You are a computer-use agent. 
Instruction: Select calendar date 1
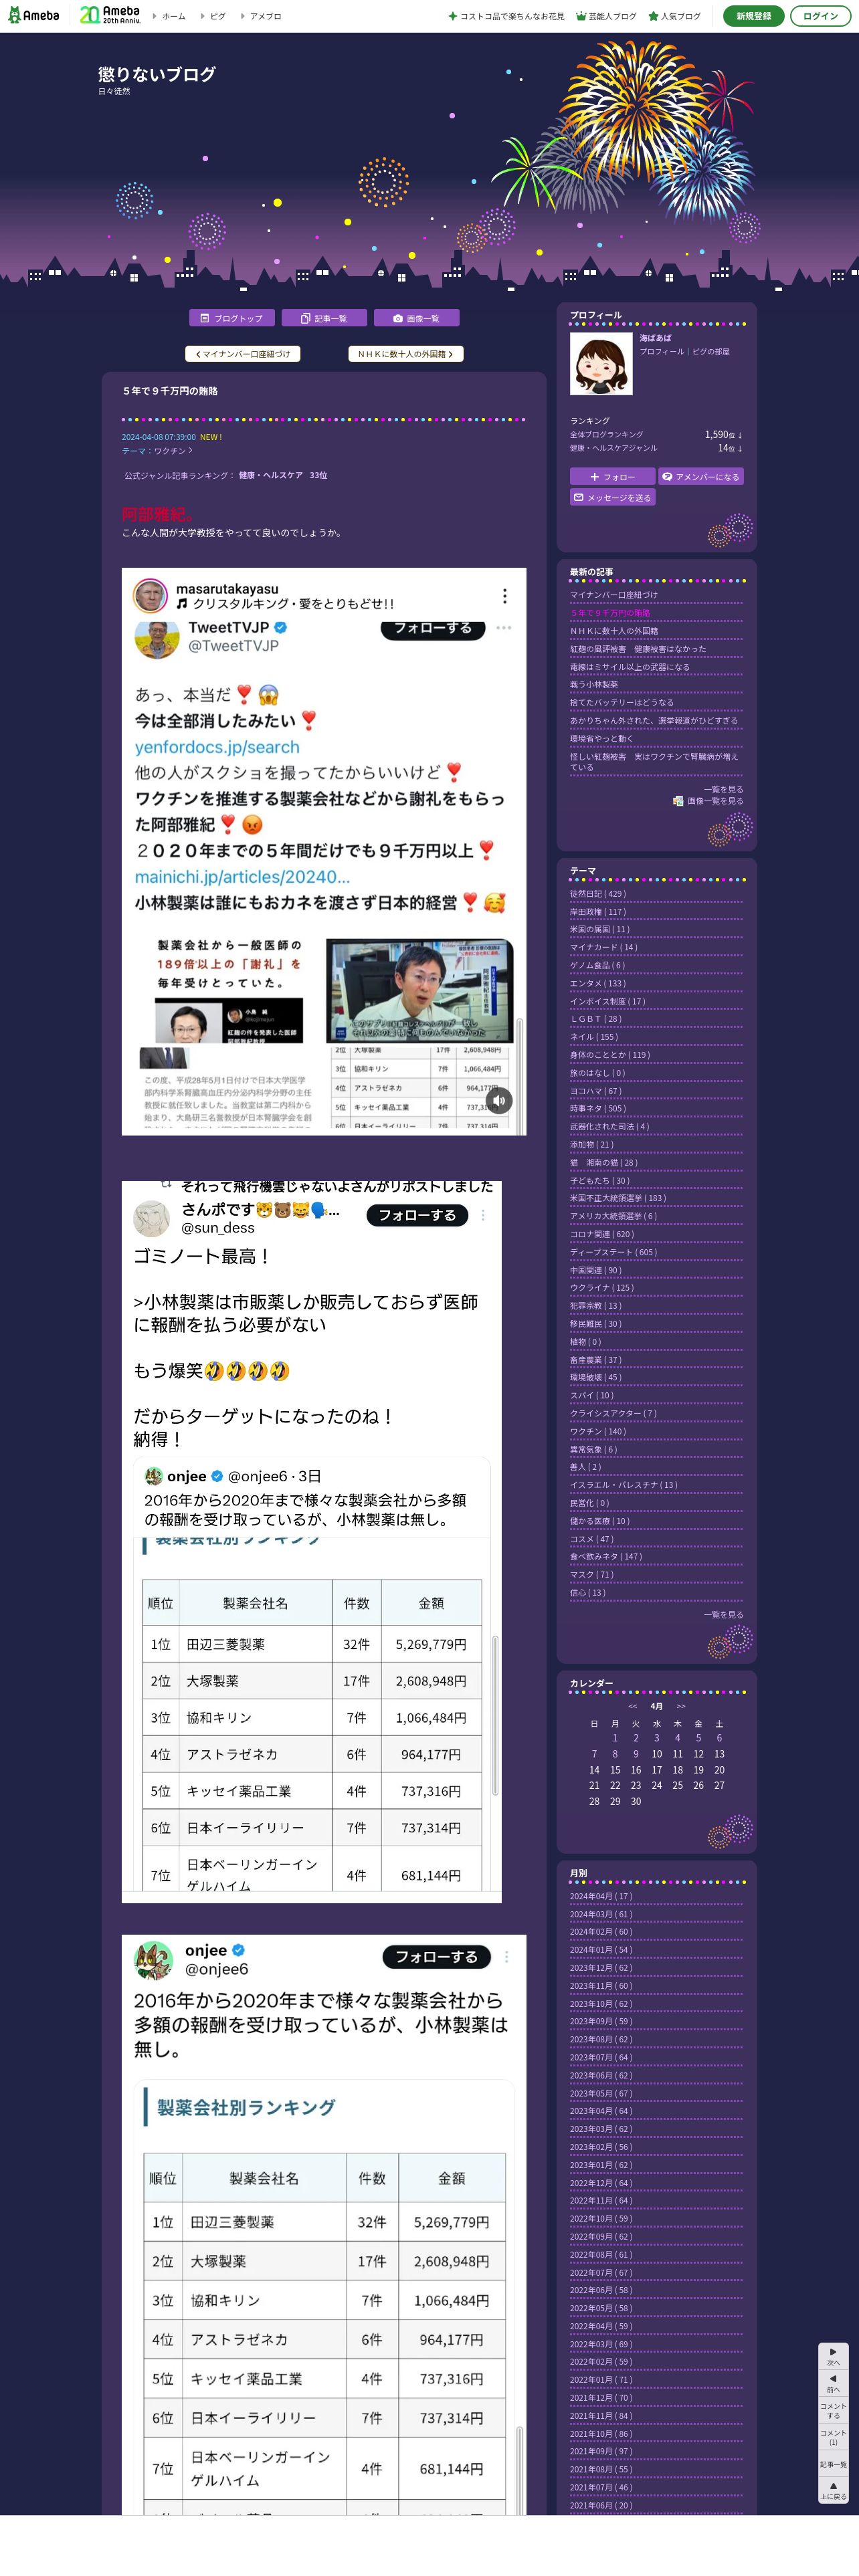click(x=615, y=1738)
